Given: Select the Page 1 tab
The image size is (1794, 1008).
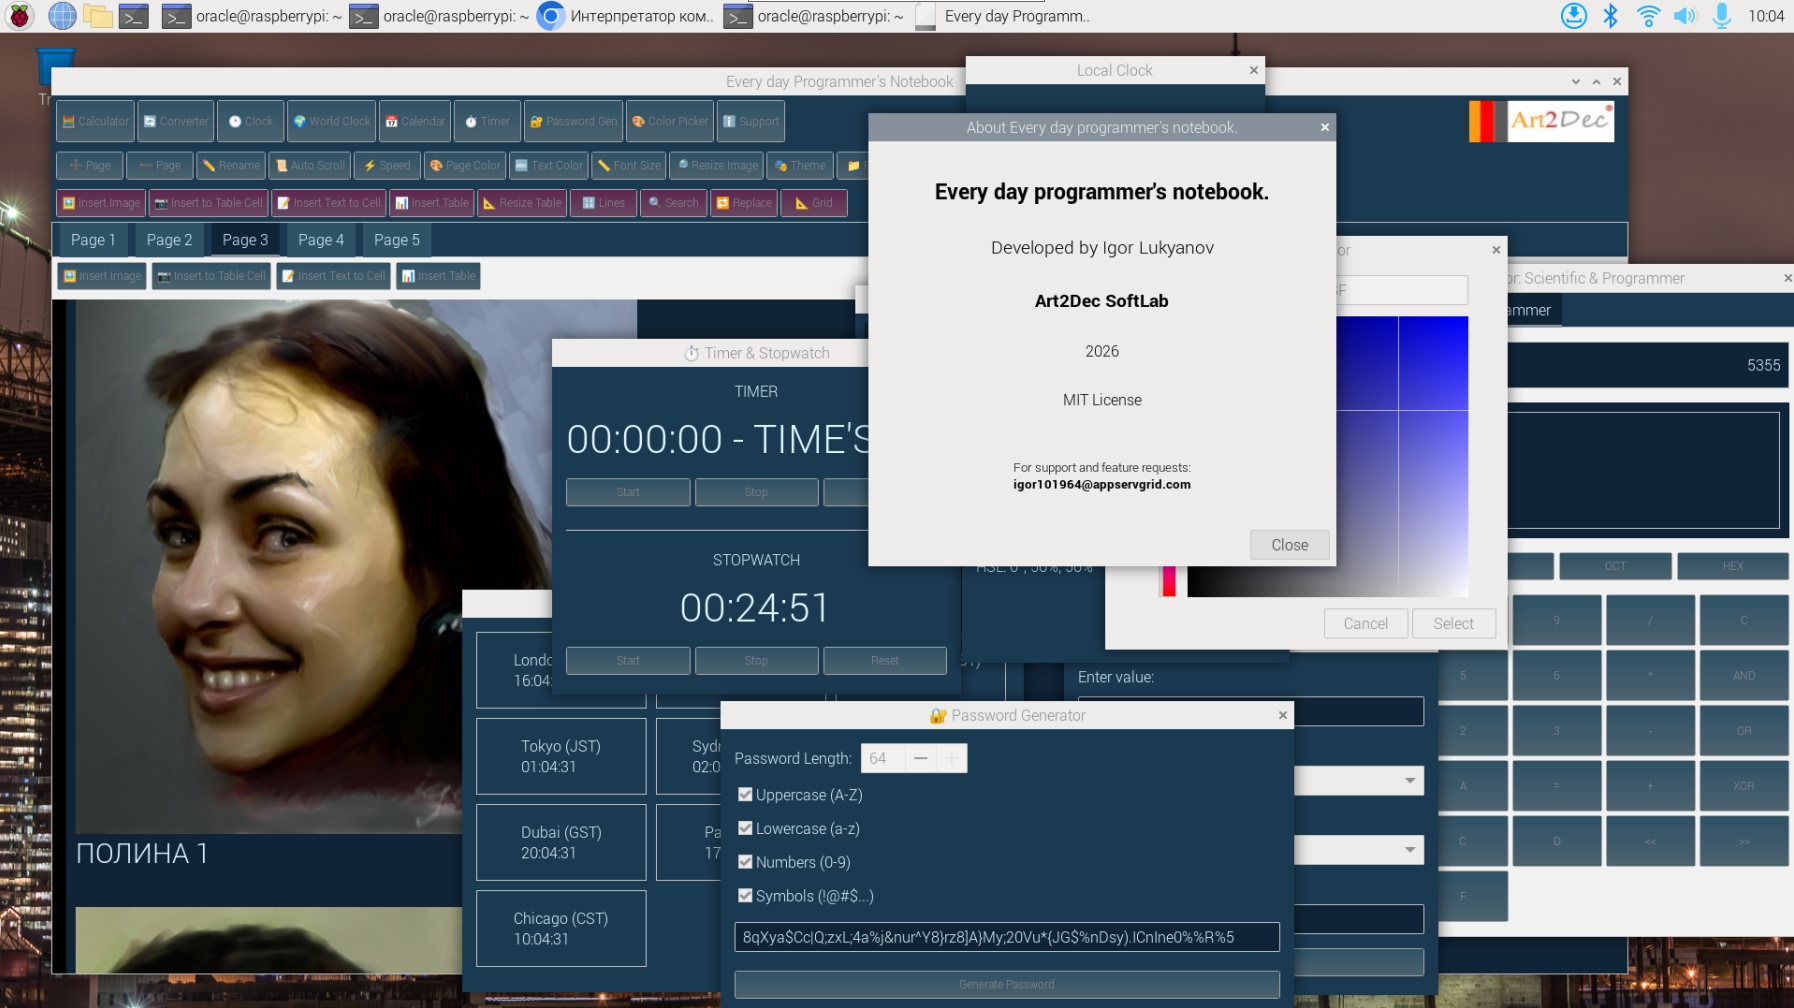Looking at the screenshot, I should [93, 240].
